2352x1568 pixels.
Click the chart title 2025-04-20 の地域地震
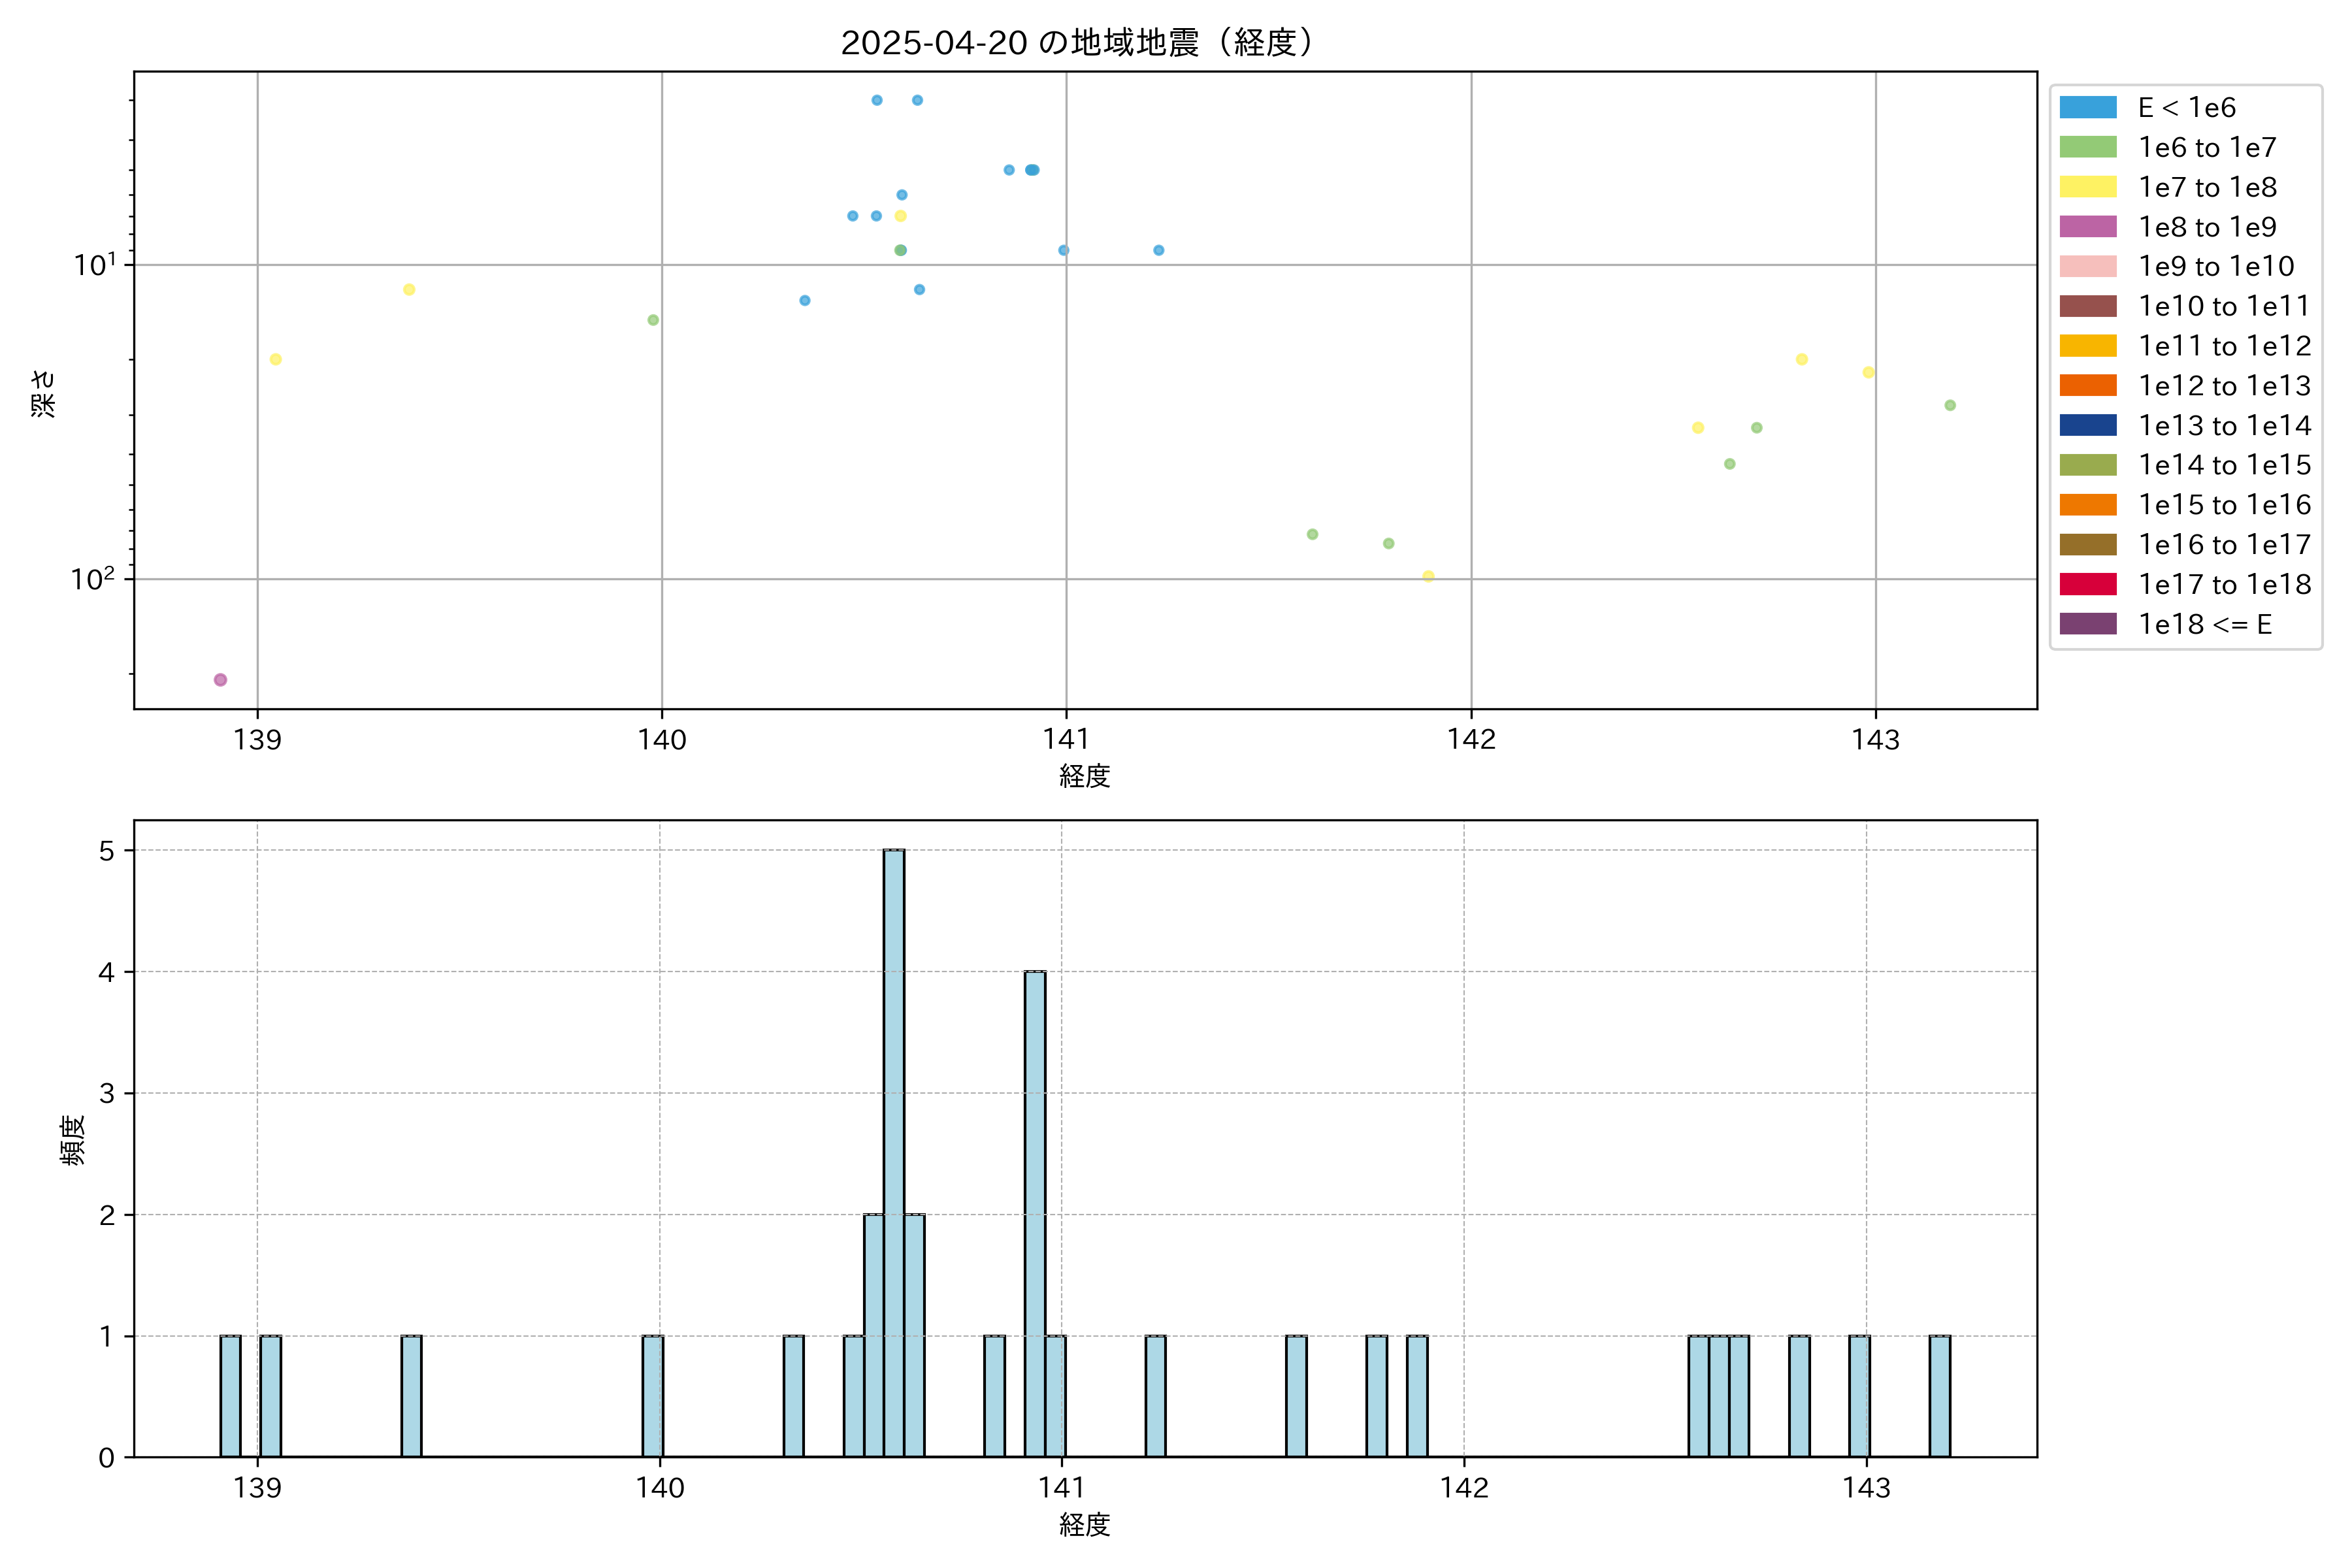coord(1078,43)
